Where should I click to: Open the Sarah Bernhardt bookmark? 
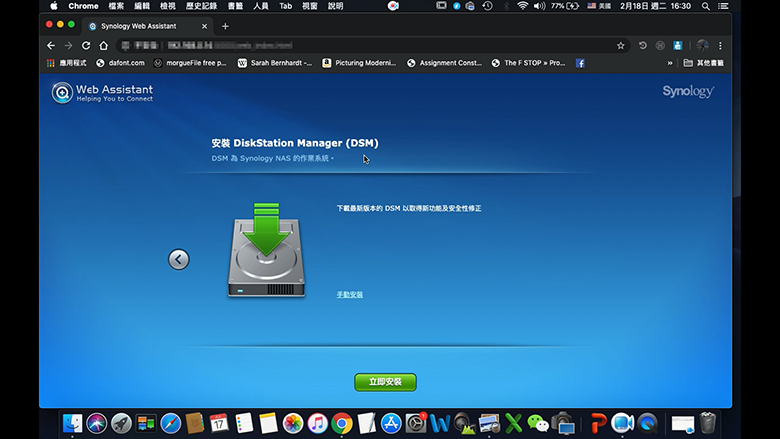pos(275,63)
